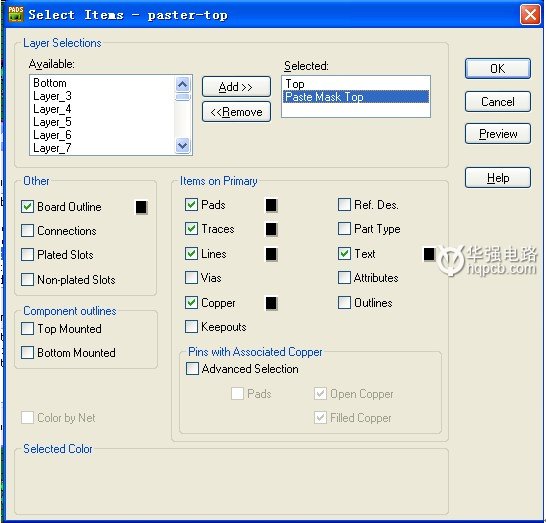Select Layer_5 in the Available list

(52, 122)
